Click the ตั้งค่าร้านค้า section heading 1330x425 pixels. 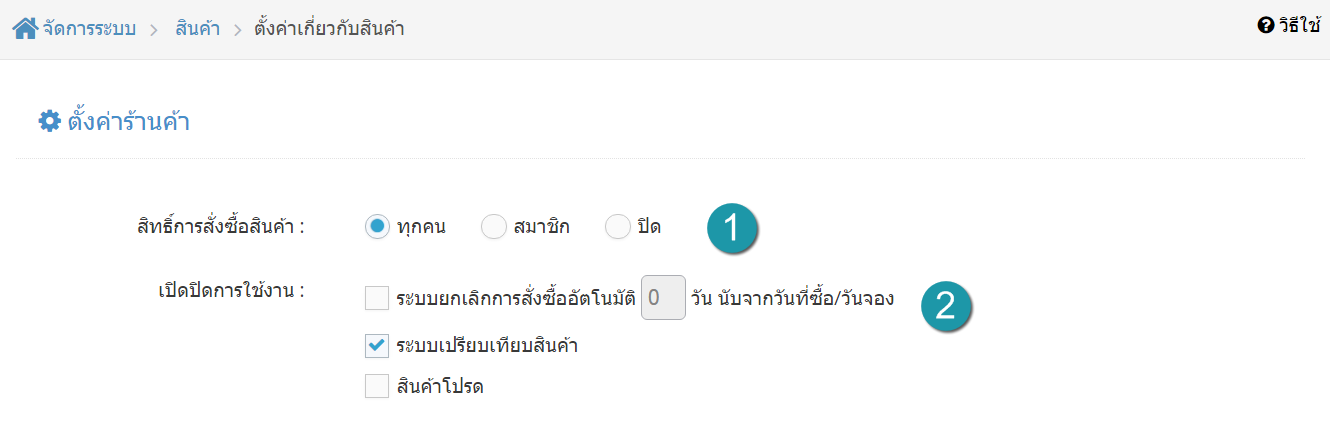coord(129,122)
